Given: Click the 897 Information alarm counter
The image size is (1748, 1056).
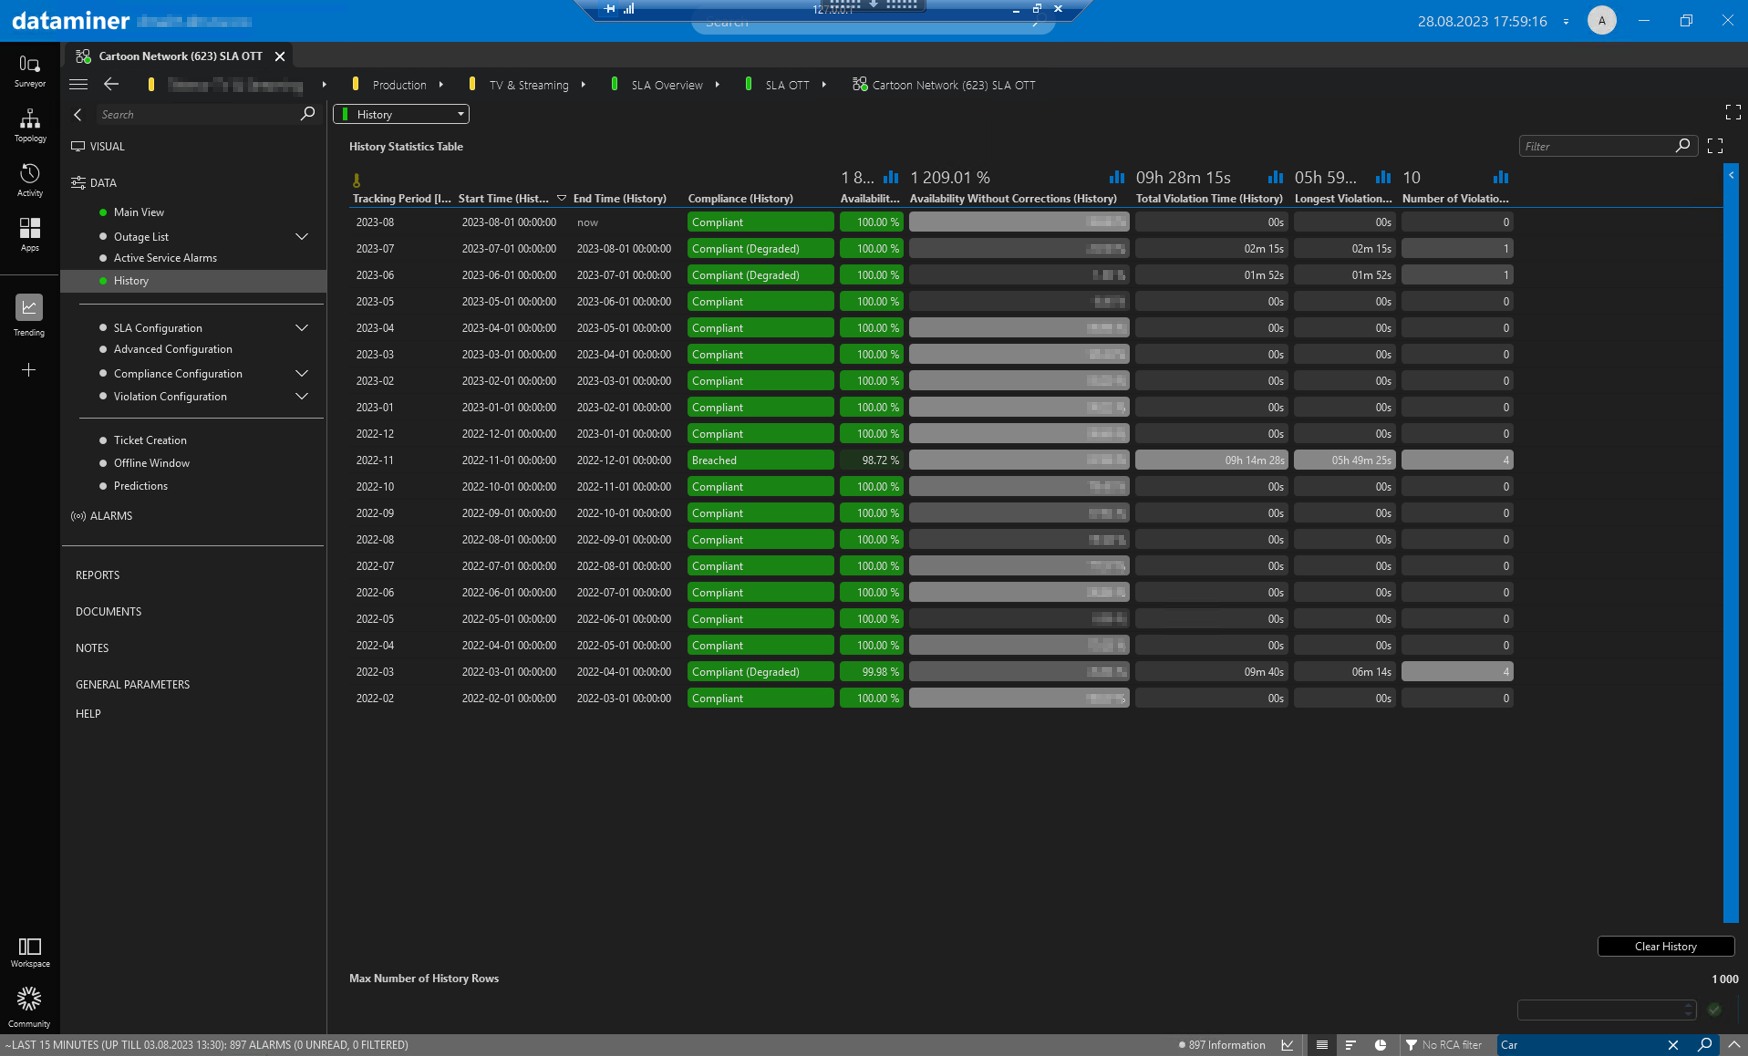Looking at the screenshot, I should pos(1222,1045).
